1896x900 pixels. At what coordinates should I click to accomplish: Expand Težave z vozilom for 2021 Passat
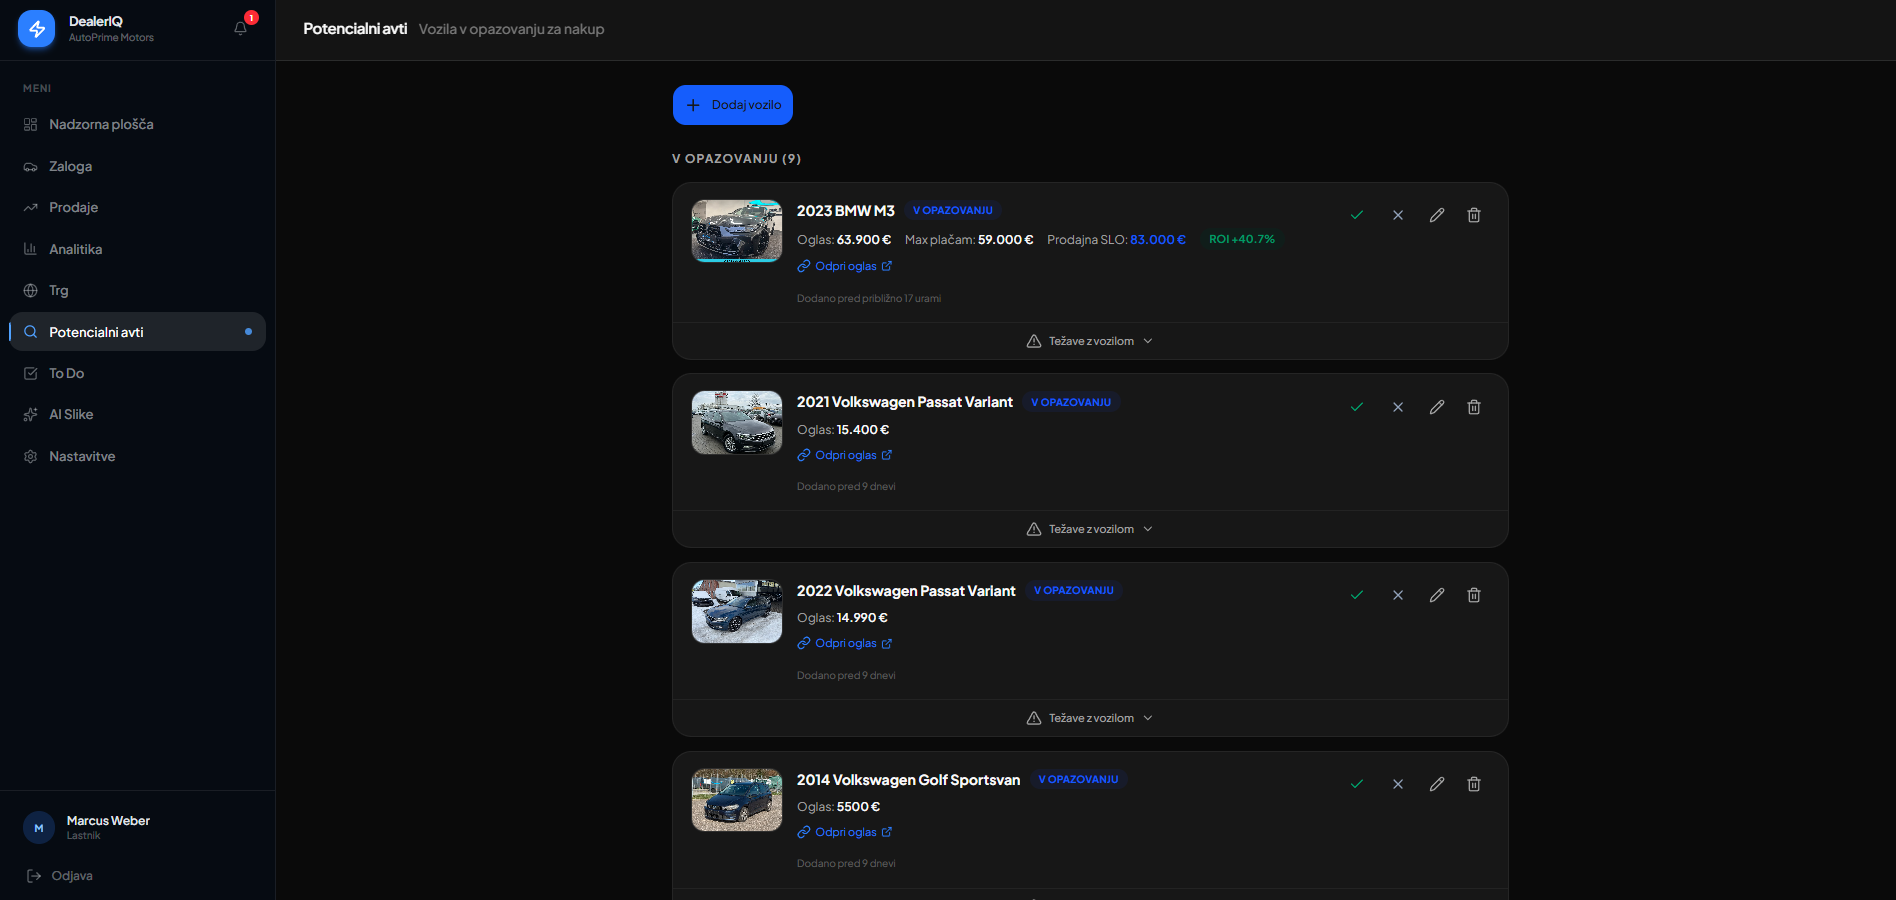(x=1090, y=529)
